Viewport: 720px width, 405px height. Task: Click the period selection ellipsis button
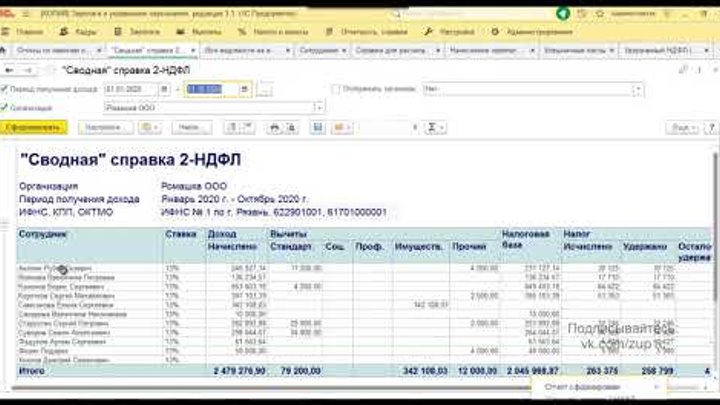click(265, 89)
